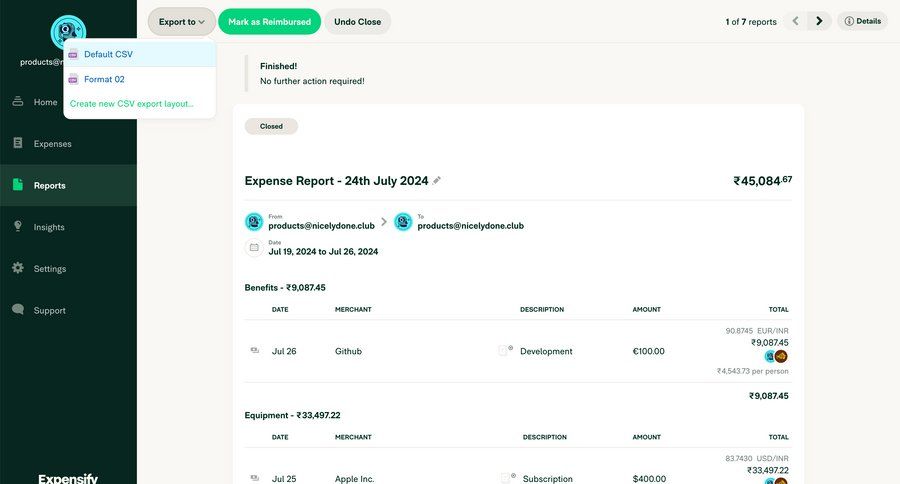Click the $400.00 amount

649,479
